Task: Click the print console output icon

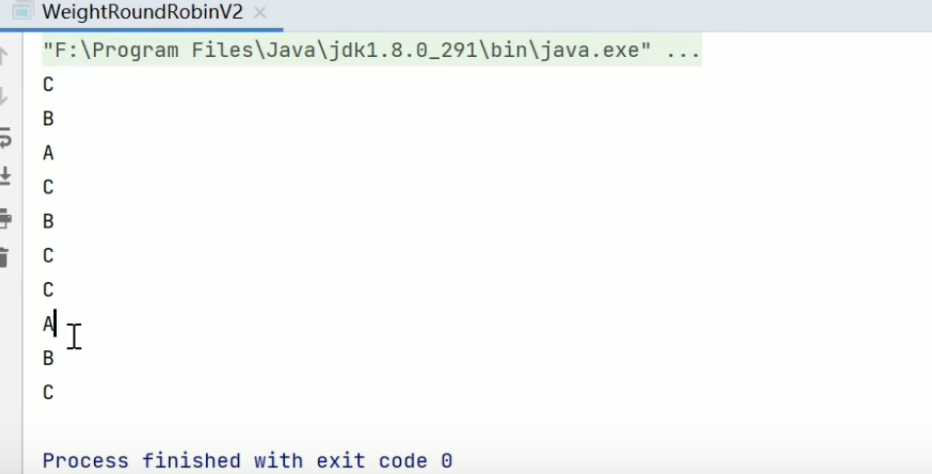Action: click(x=5, y=218)
